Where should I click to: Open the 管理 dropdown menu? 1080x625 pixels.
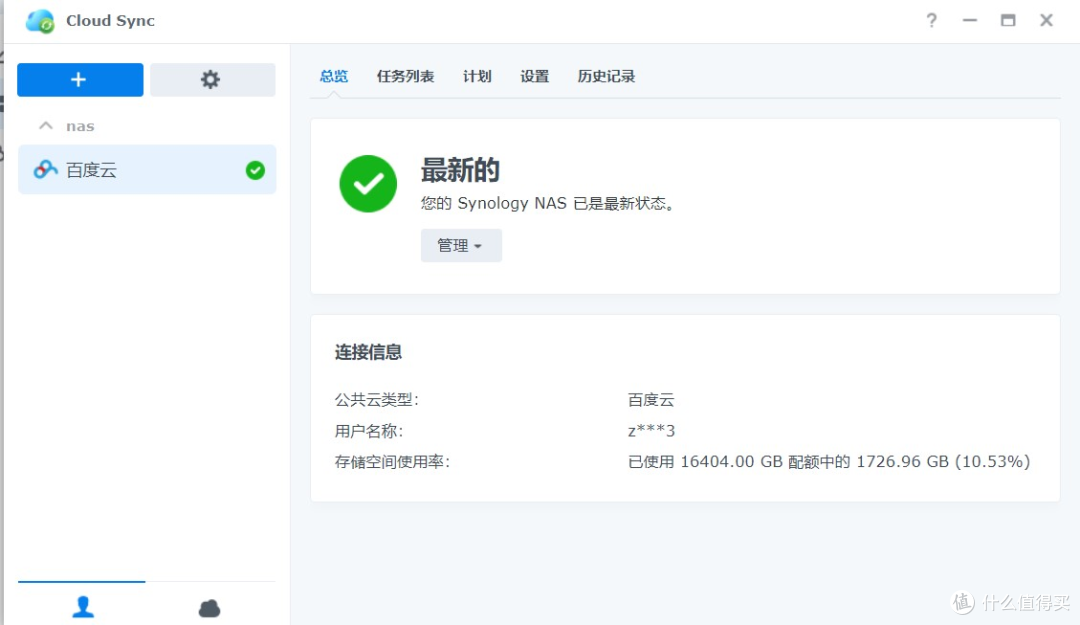[461, 245]
